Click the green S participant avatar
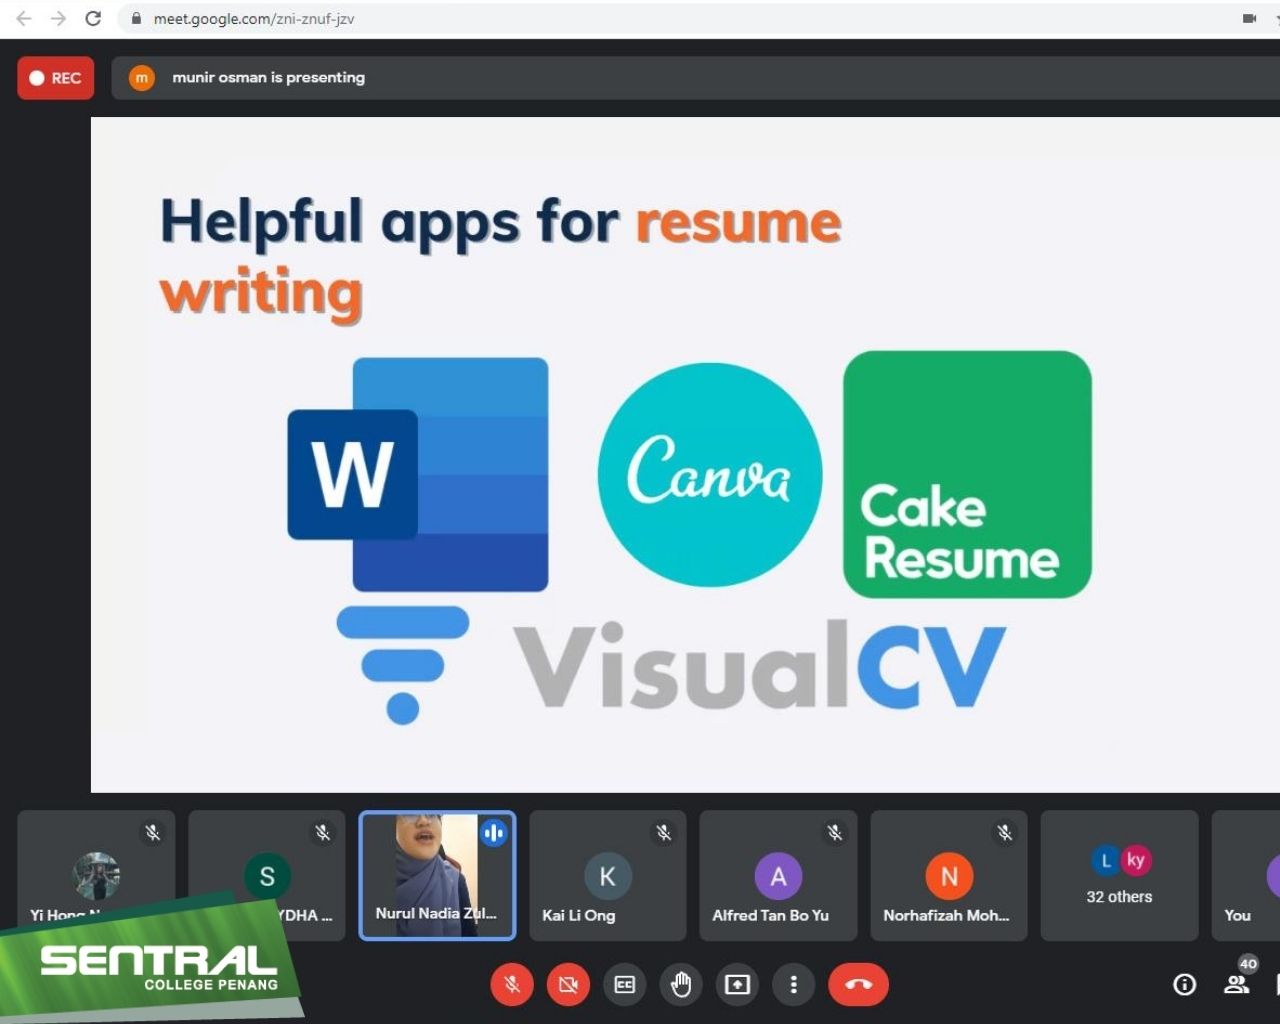This screenshot has width=1280, height=1024. pyautogui.click(x=267, y=876)
